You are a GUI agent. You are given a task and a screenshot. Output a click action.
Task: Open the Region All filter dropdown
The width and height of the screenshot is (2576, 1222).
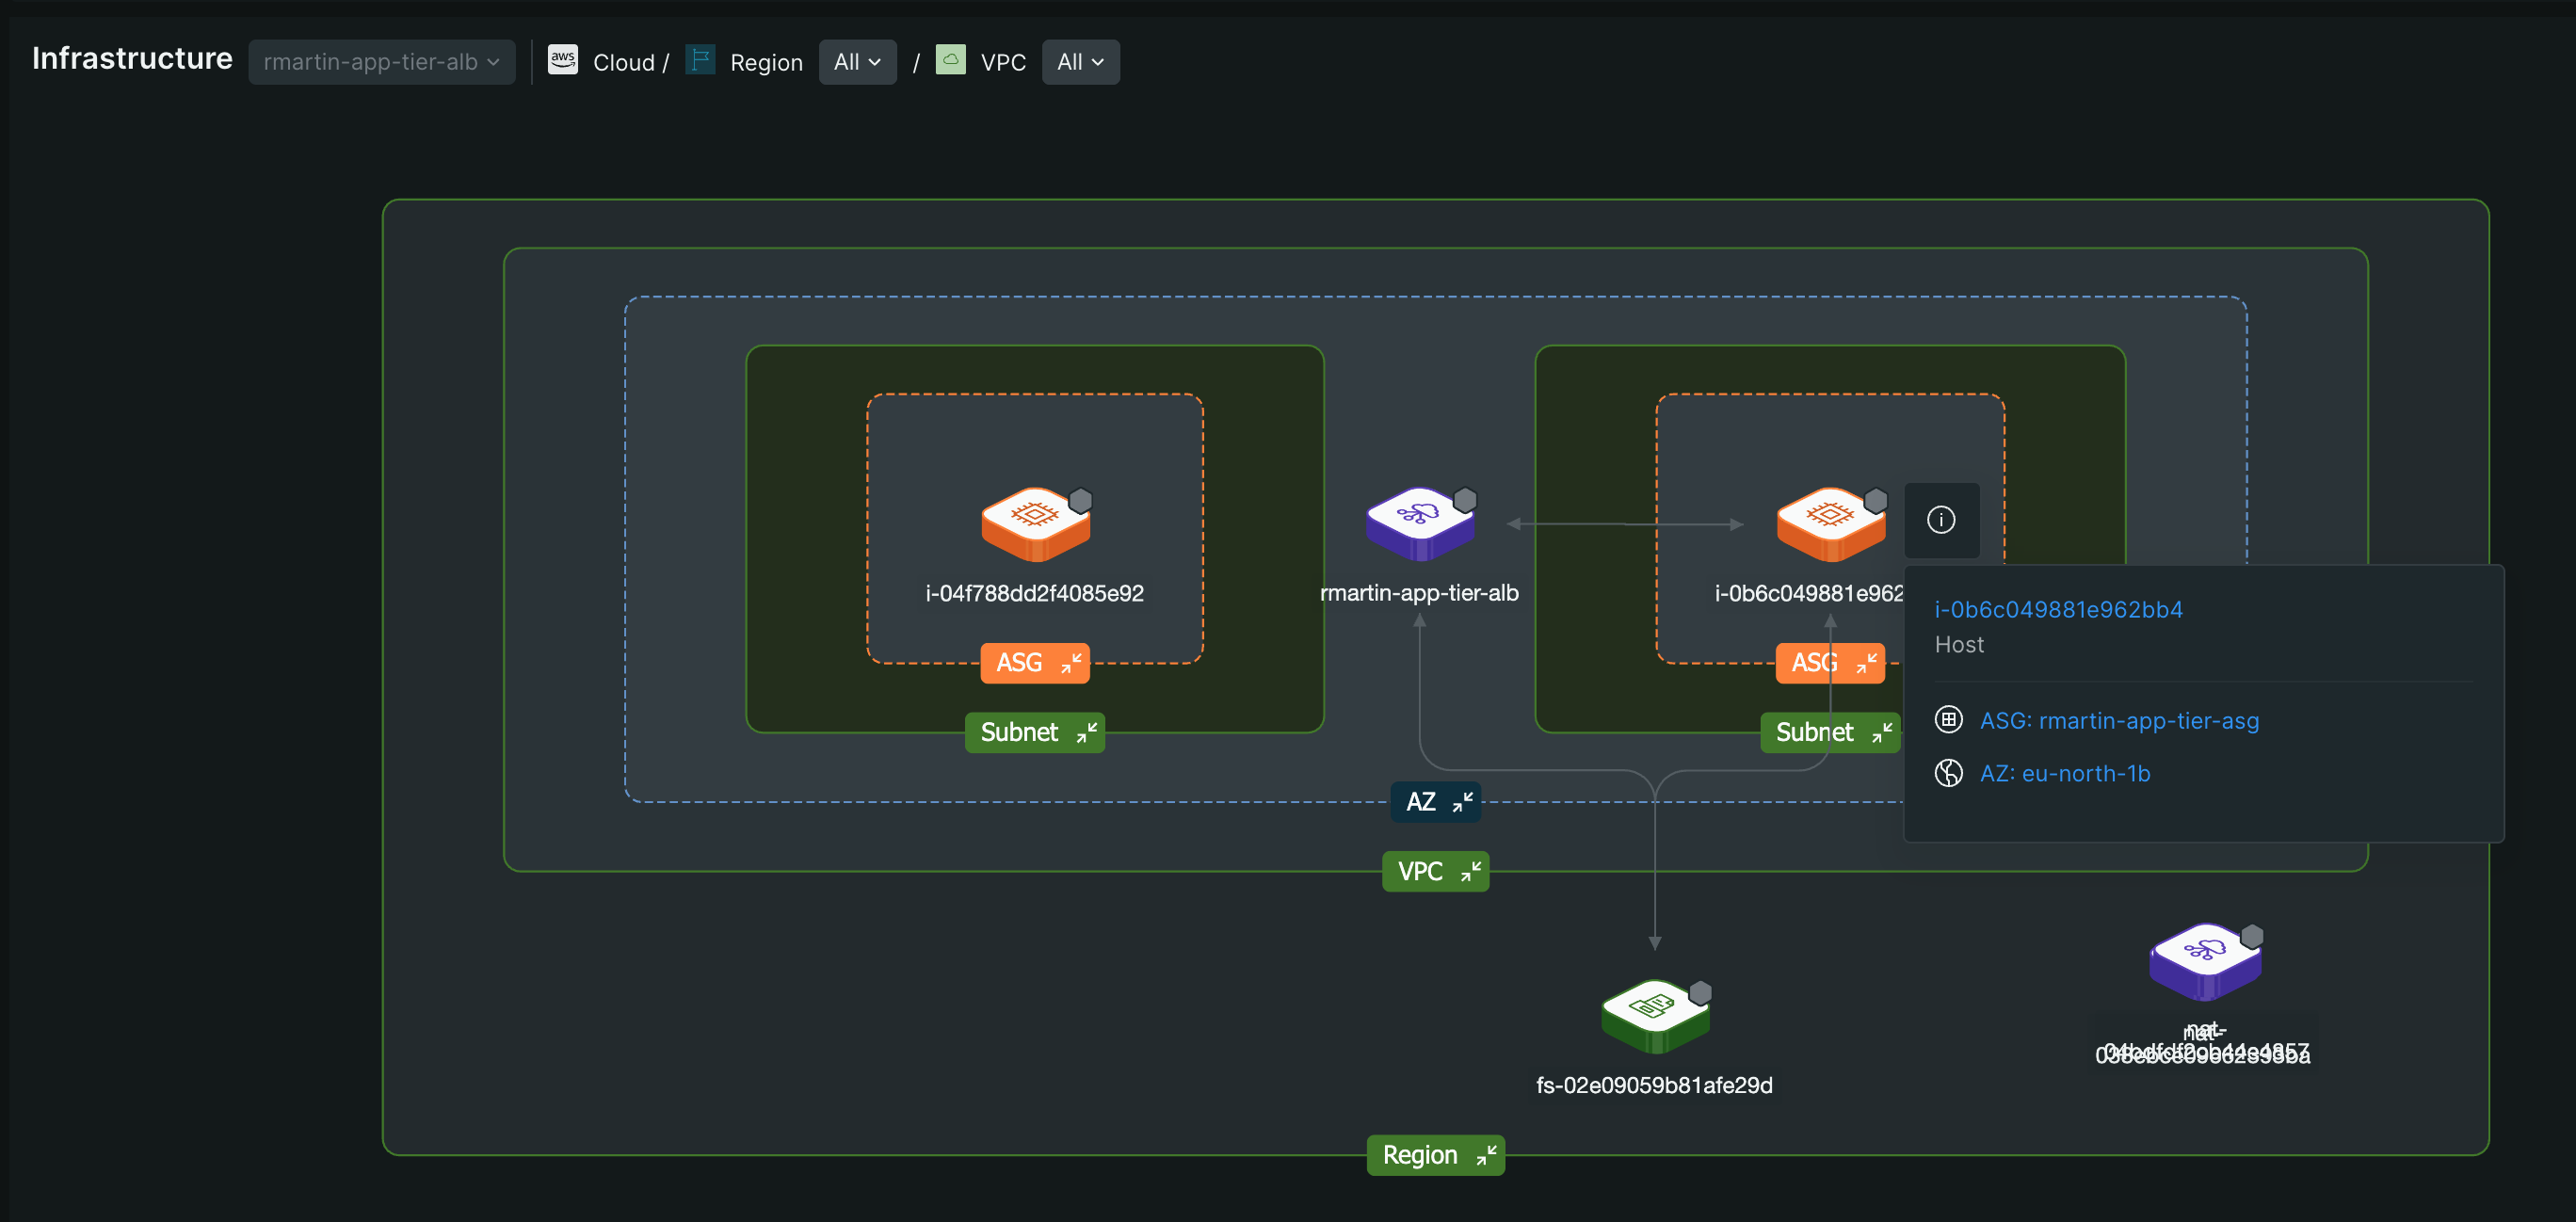point(857,61)
